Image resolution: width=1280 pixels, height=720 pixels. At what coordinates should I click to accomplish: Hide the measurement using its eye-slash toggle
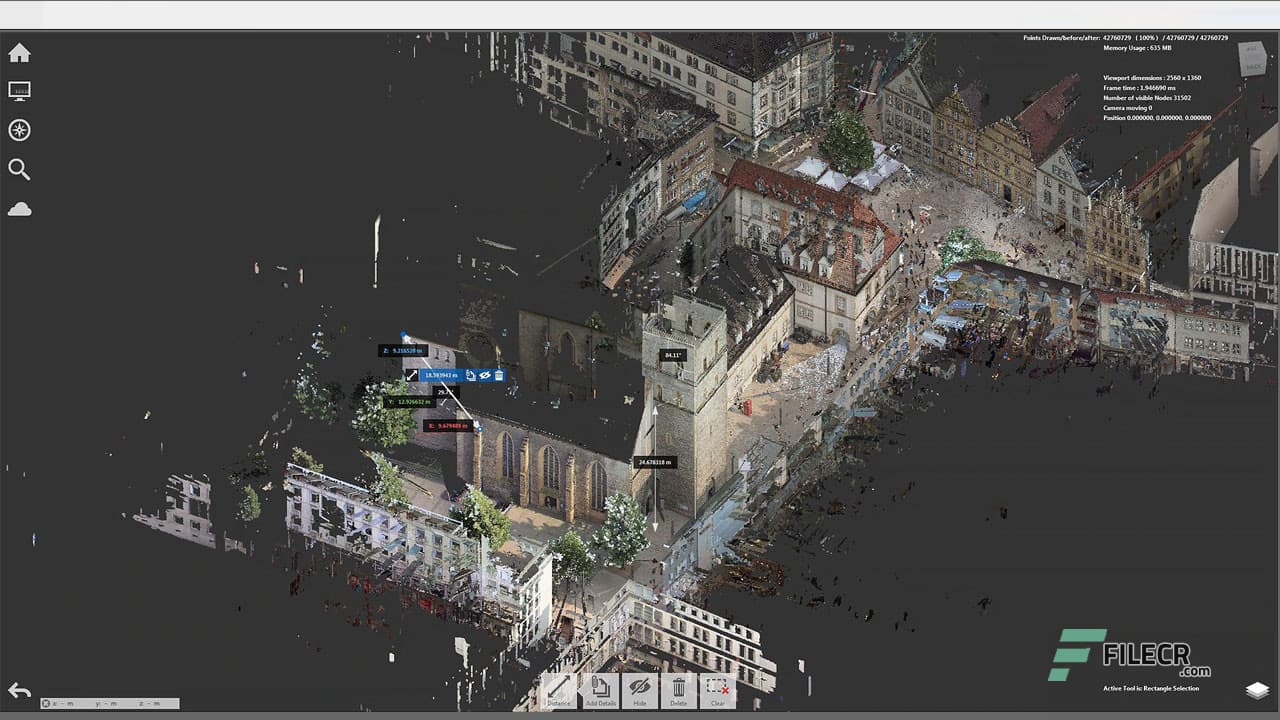484,375
